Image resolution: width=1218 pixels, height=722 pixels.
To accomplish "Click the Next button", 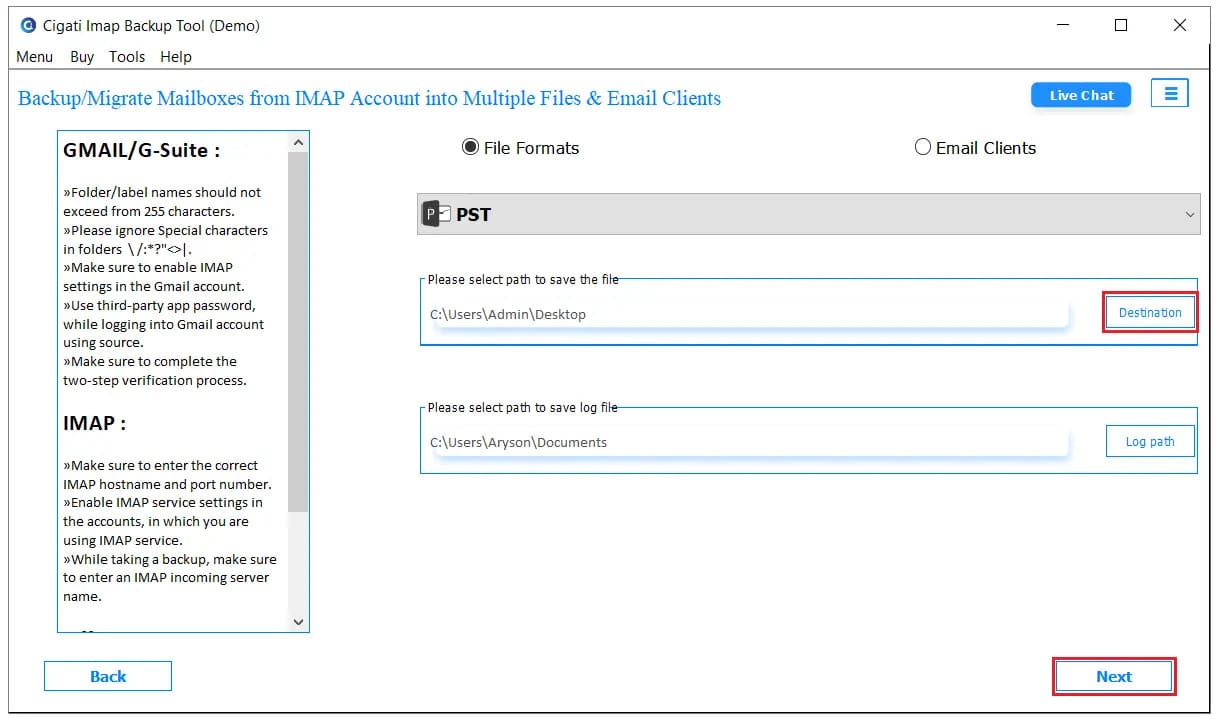I will pos(1114,676).
